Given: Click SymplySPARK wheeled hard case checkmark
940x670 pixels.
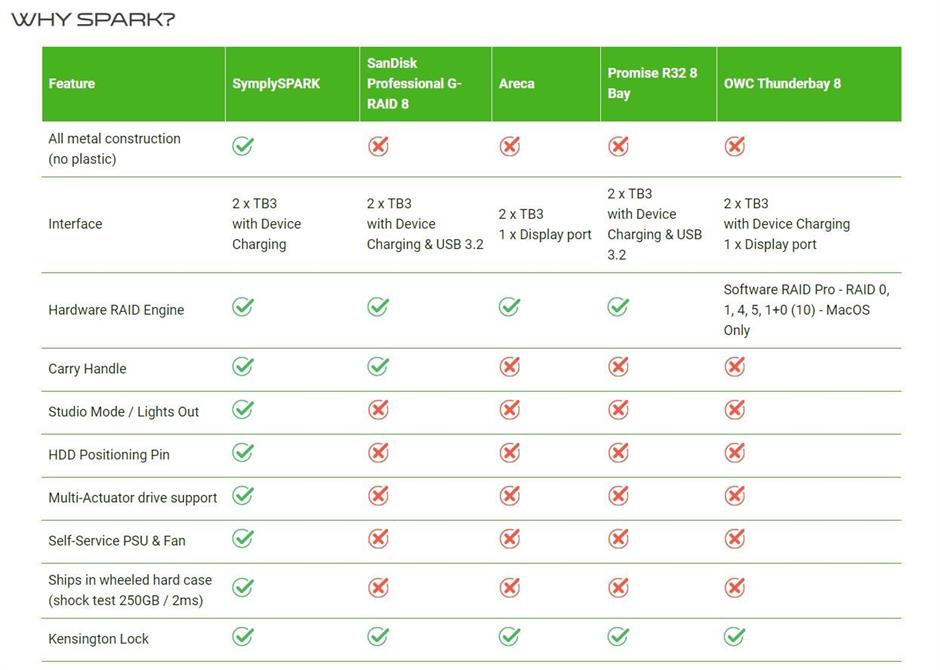Looking at the screenshot, I should (243, 587).
